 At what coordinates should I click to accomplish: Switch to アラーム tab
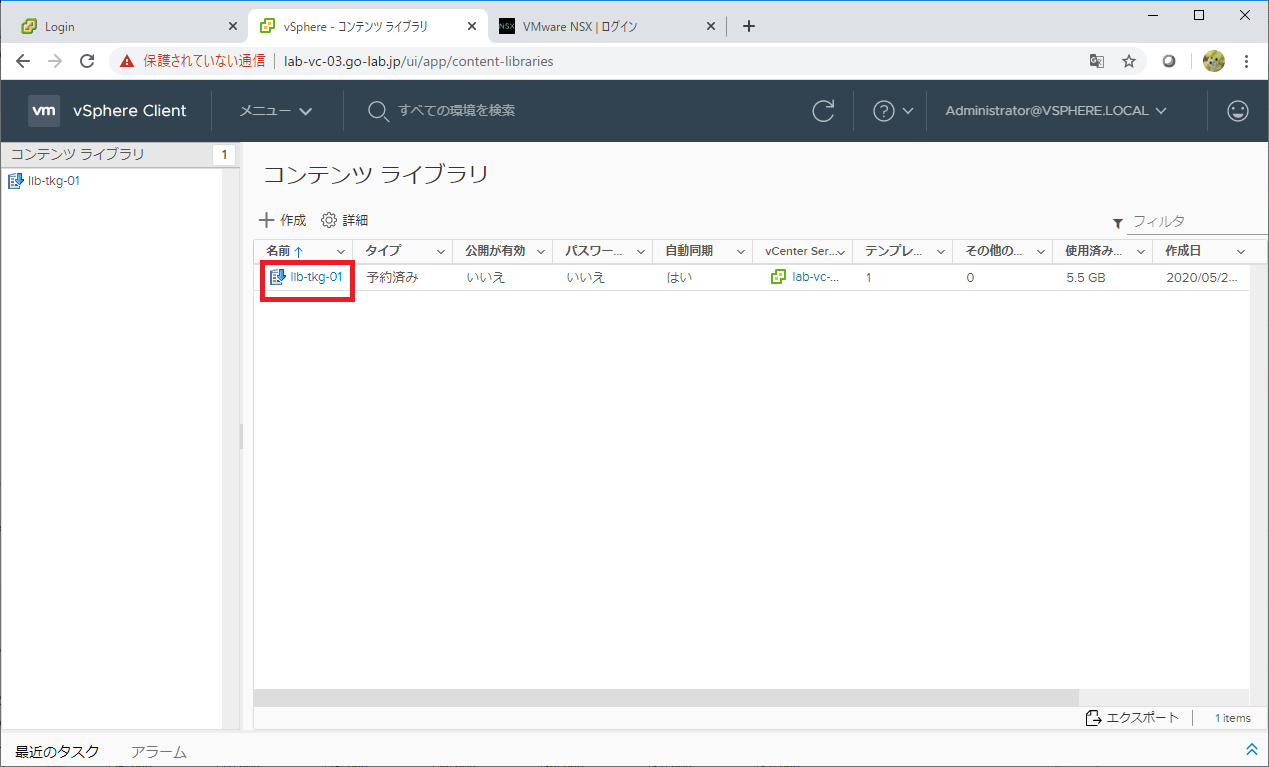coord(159,752)
